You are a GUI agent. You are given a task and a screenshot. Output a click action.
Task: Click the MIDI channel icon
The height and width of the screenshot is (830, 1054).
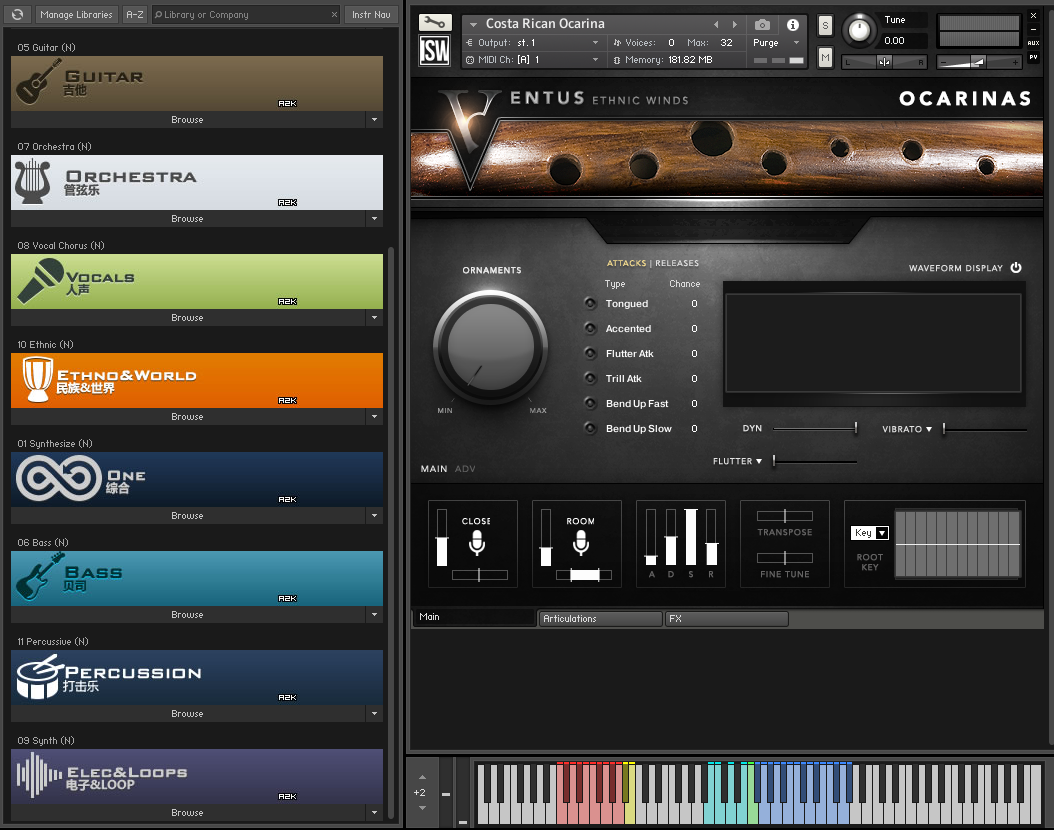[469, 60]
